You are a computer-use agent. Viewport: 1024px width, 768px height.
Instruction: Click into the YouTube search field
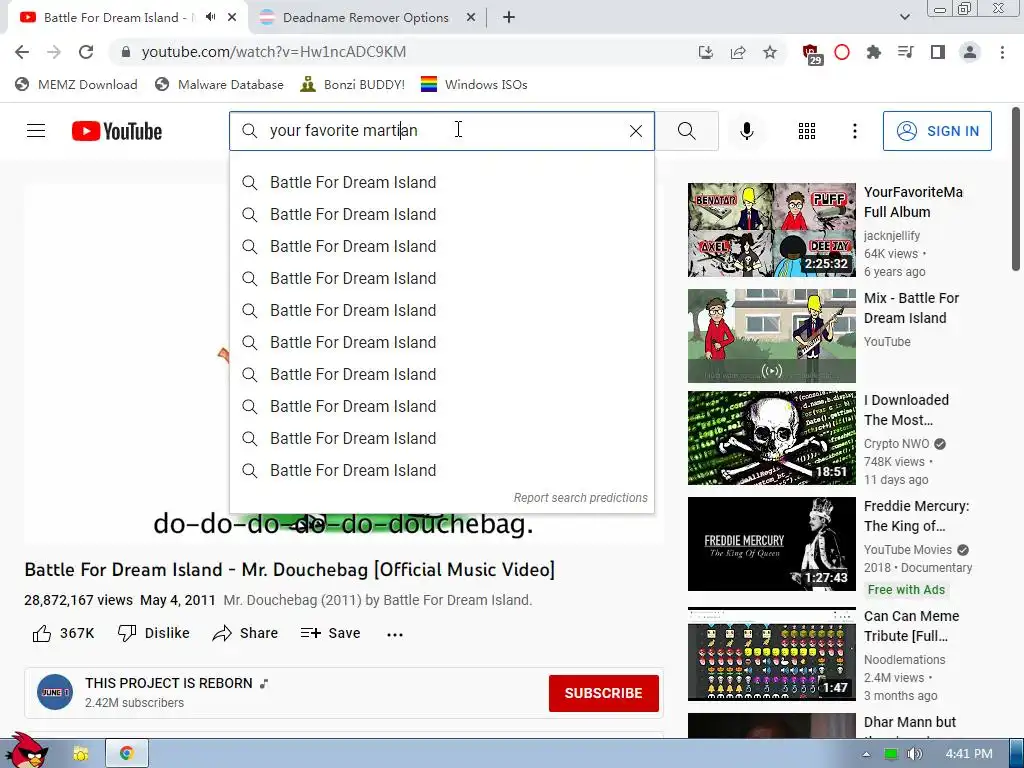(x=441, y=131)
